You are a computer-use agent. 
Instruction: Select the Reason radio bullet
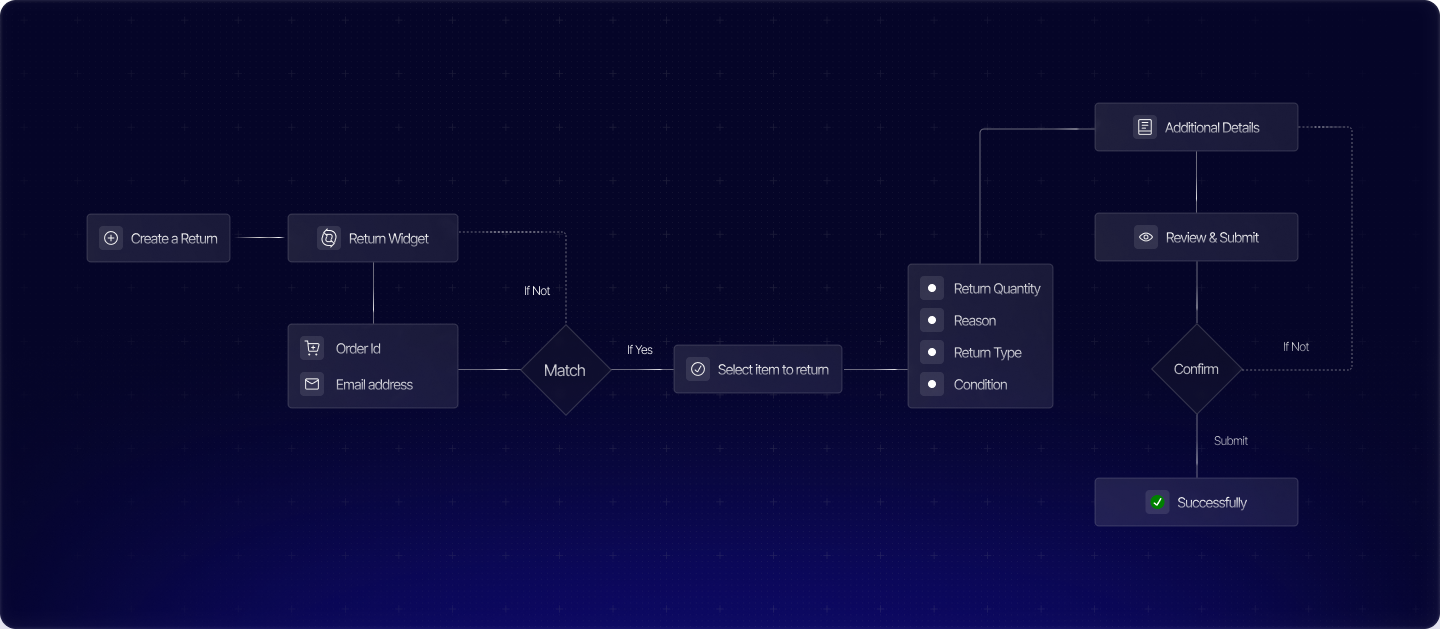click(x=932, y=320)
